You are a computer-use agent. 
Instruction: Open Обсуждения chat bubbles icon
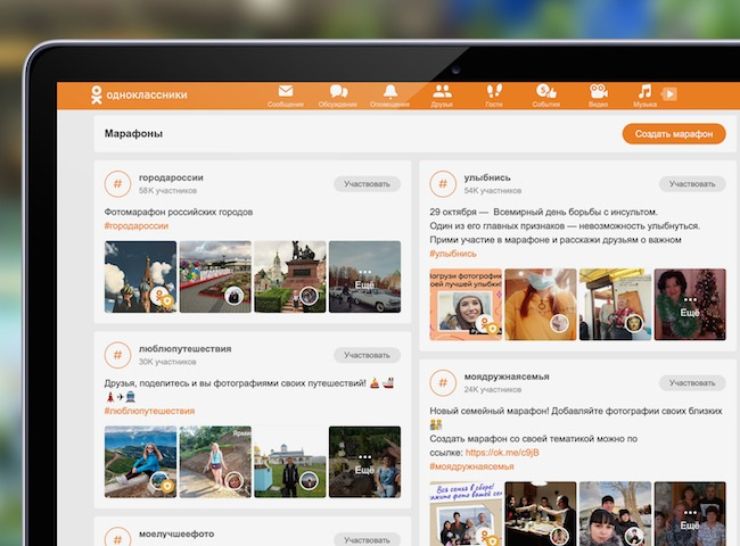click(x=338, y=91)
